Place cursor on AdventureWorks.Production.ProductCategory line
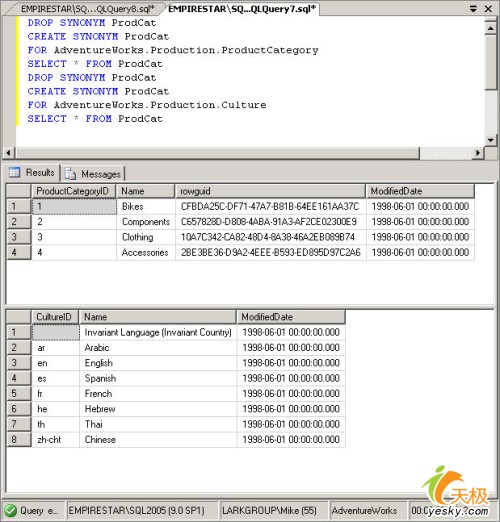This screenshot has height=522, width=500. pos(173,50)
